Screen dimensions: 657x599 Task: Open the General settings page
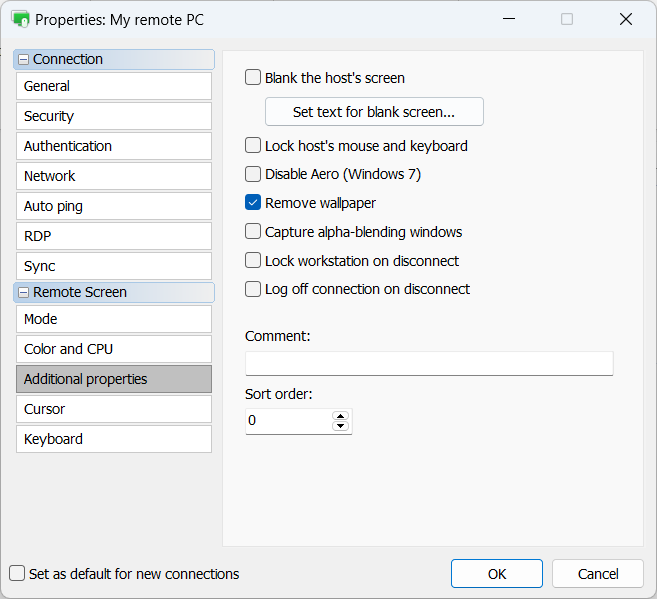coord(113,86)
